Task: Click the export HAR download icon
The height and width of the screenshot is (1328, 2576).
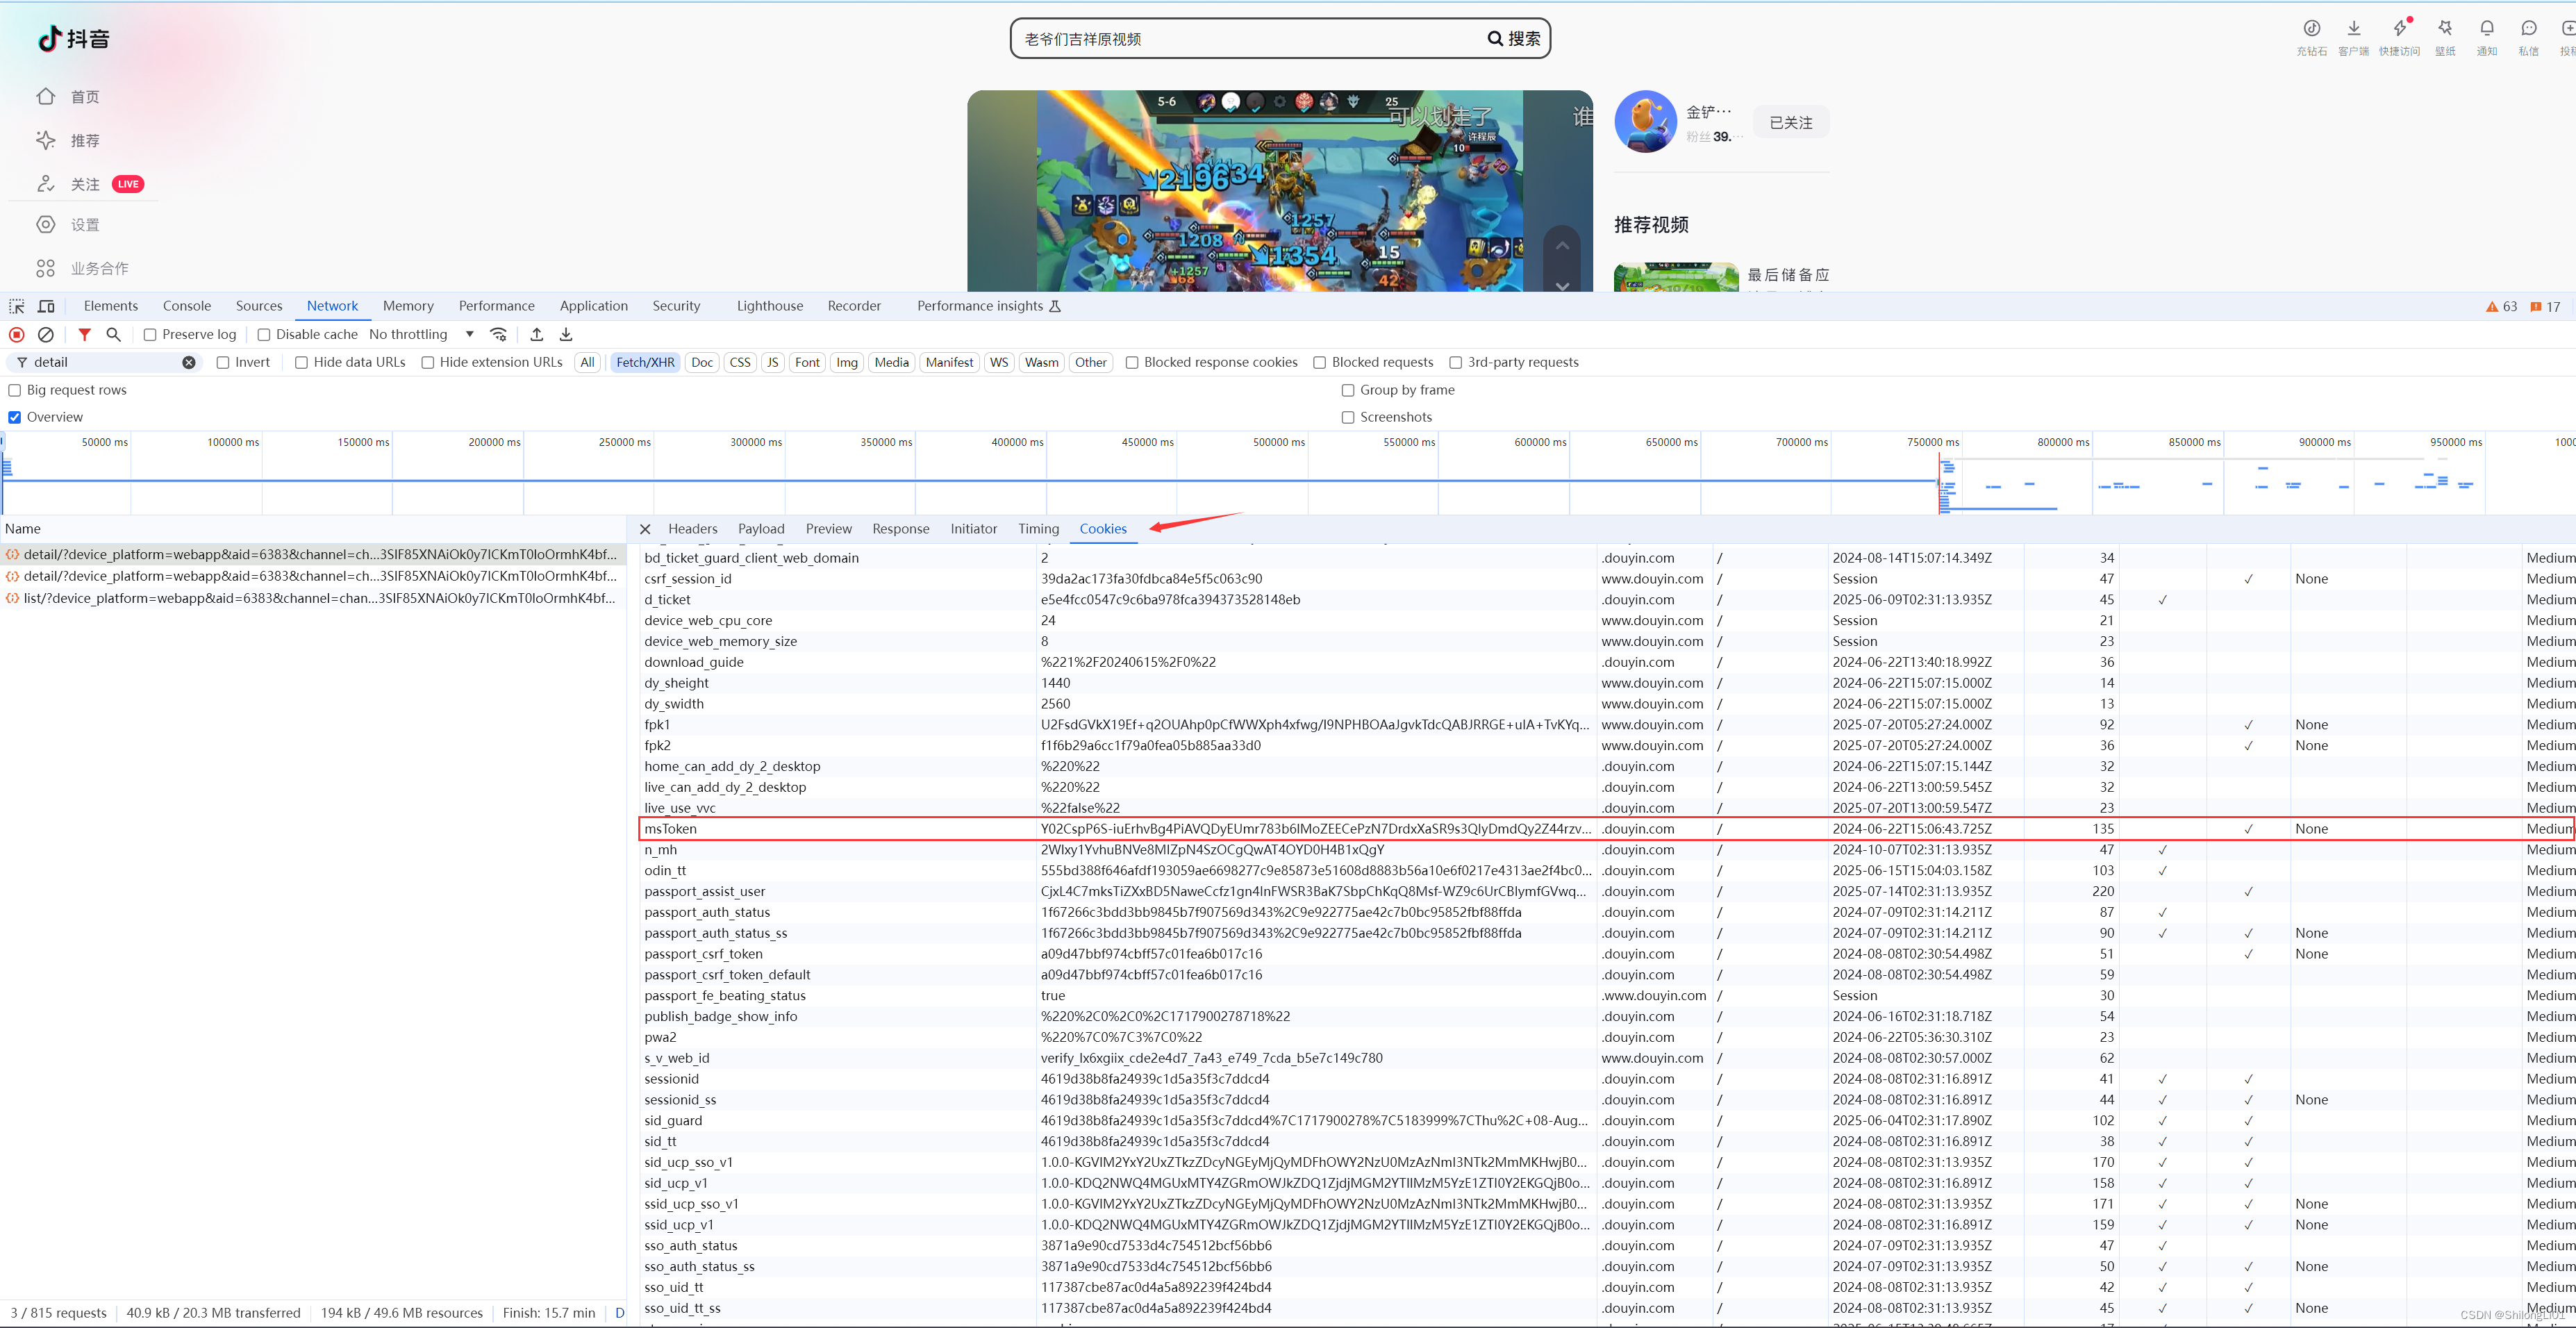Action: [566, 335]
